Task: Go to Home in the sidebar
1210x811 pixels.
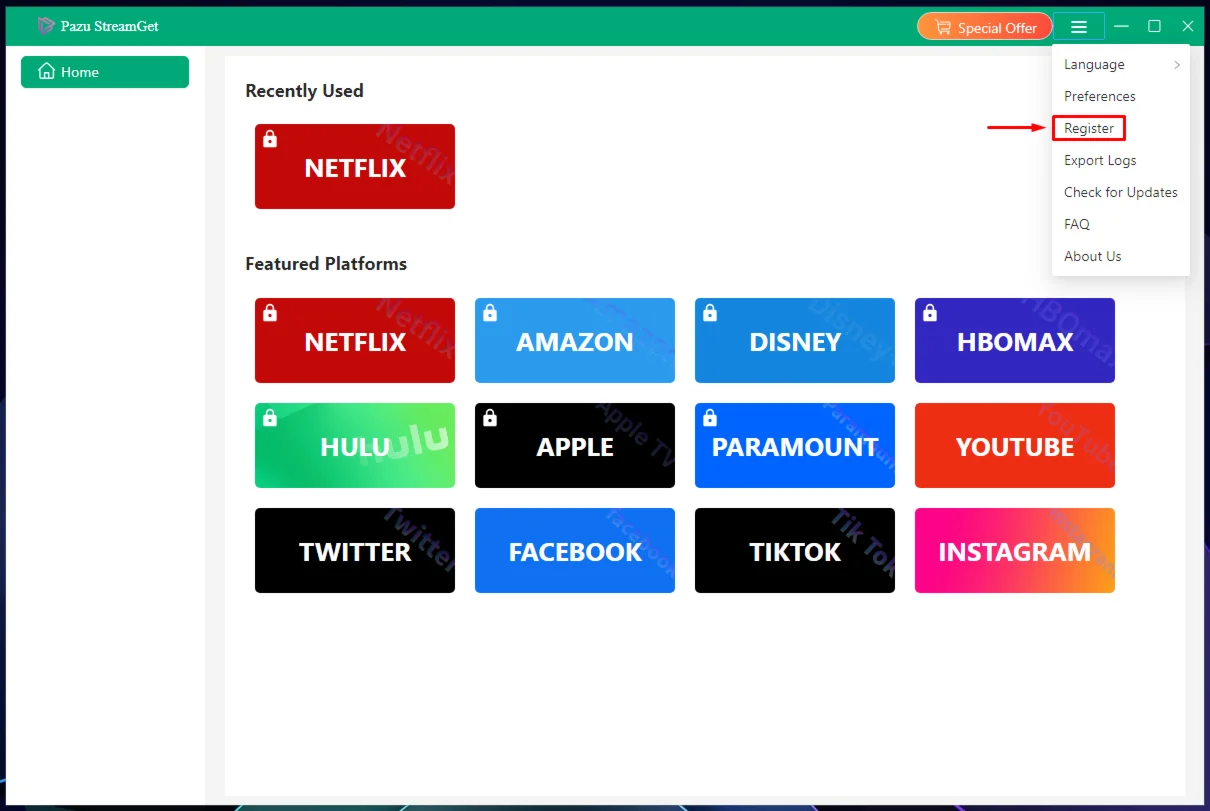Action: [105, 72]
